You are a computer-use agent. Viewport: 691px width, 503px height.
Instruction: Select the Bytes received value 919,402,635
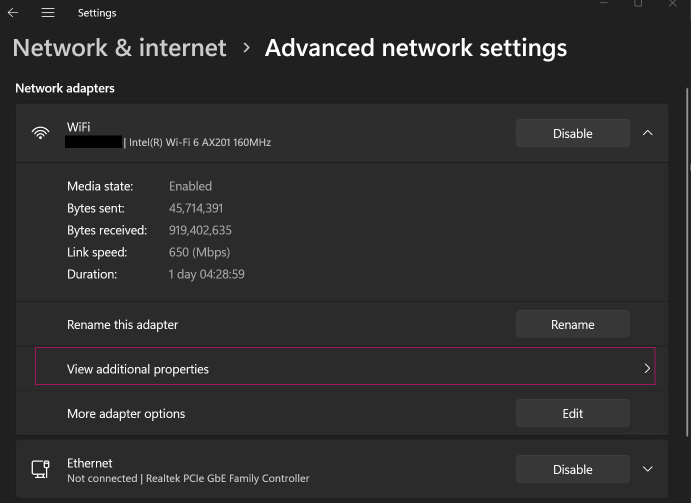tap(200, 230)
